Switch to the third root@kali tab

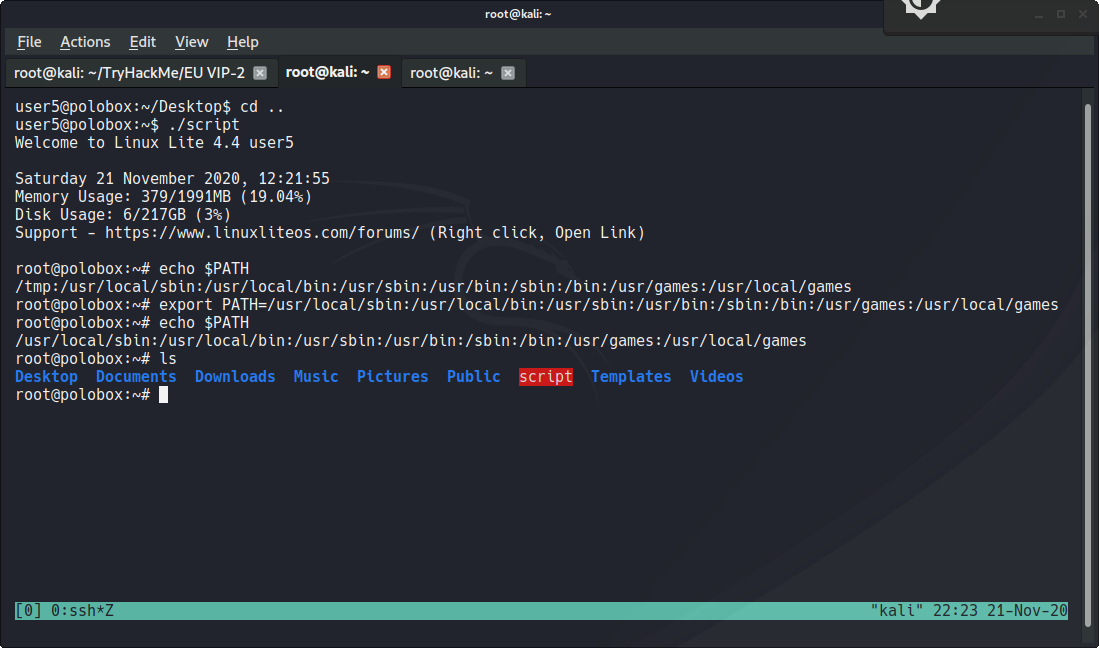451,73
